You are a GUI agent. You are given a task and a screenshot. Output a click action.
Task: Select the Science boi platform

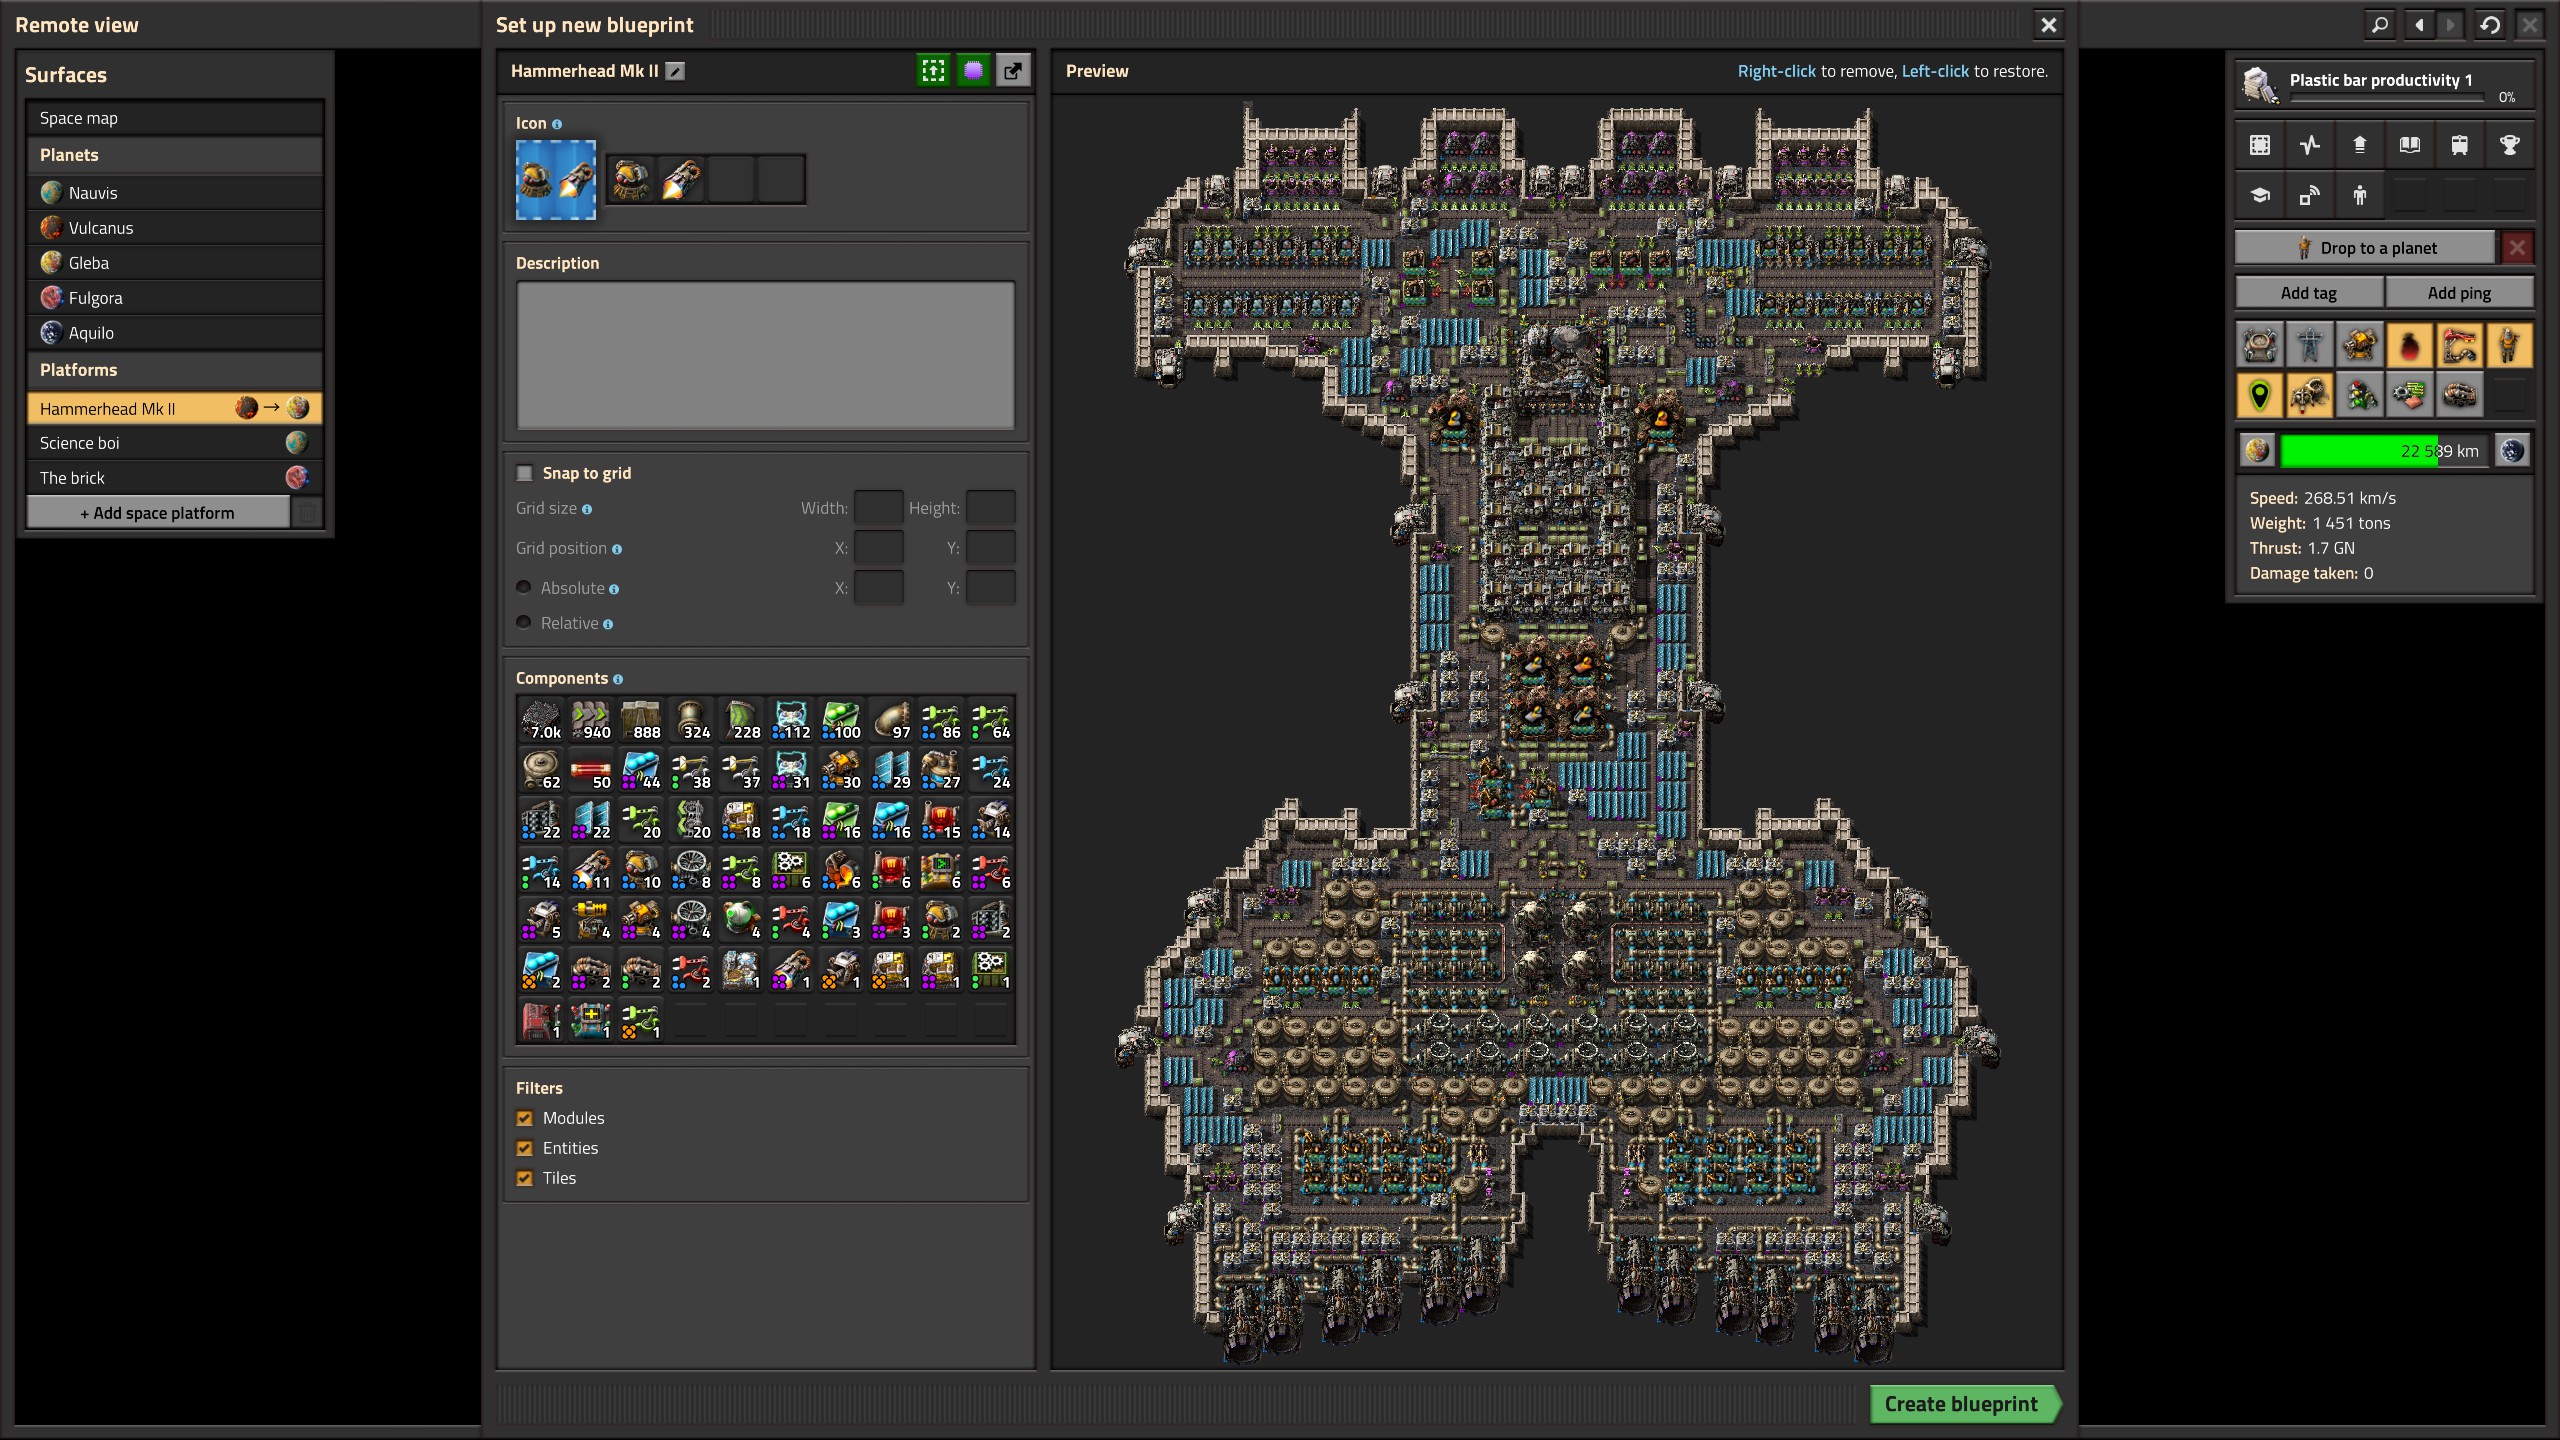click(80, 443)
